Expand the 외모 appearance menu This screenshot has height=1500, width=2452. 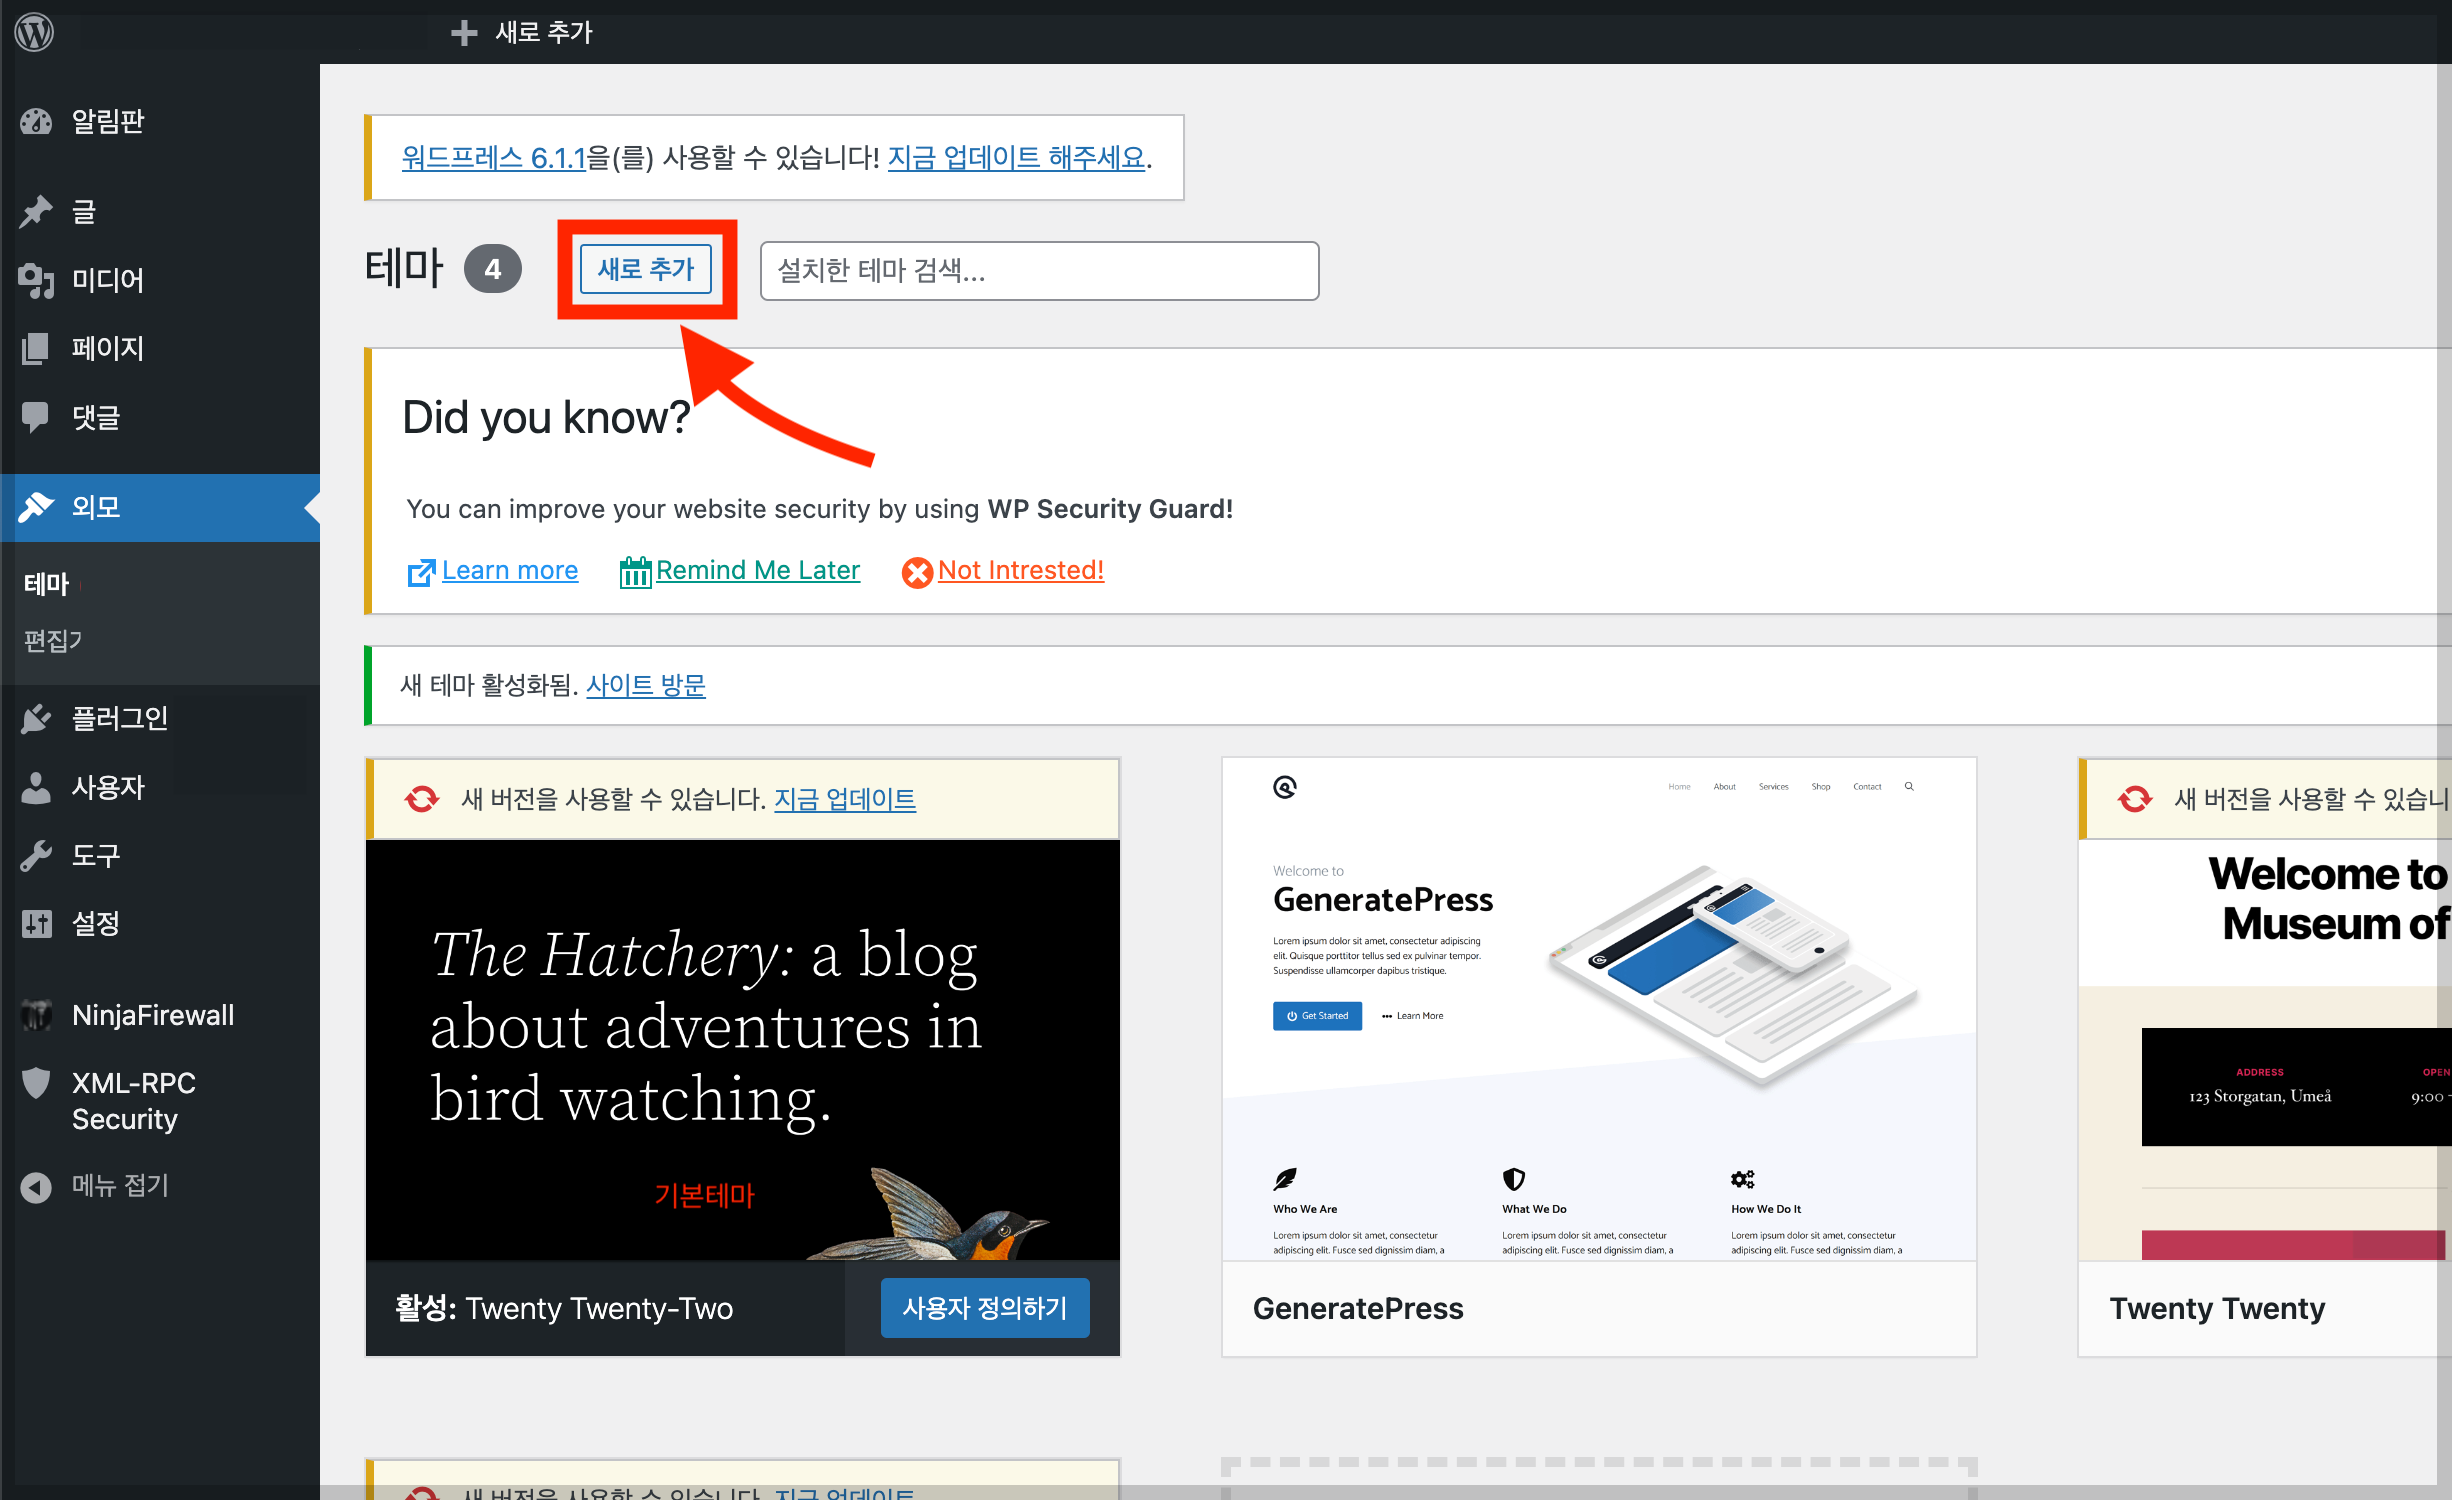(95, 507)
